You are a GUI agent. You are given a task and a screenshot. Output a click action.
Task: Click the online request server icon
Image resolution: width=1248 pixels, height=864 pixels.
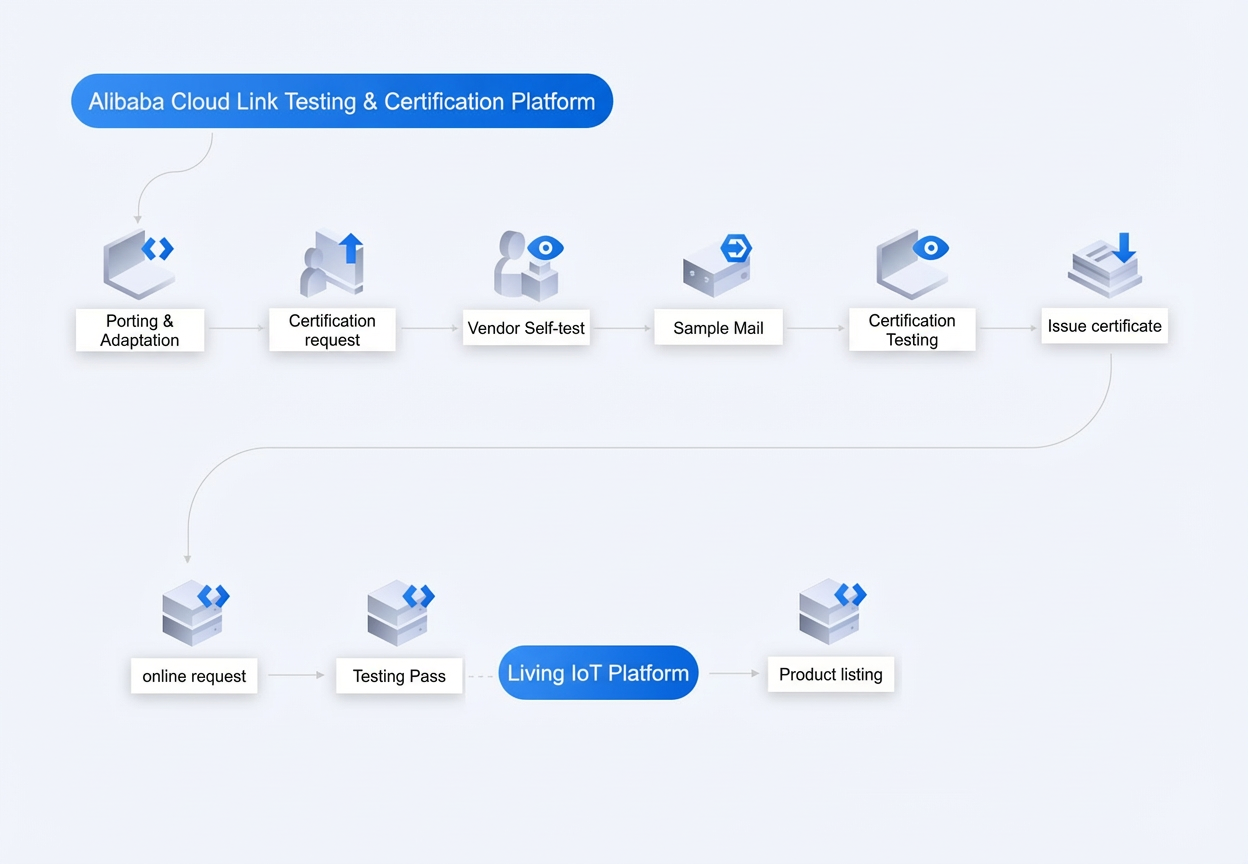[x=195, y=612]
